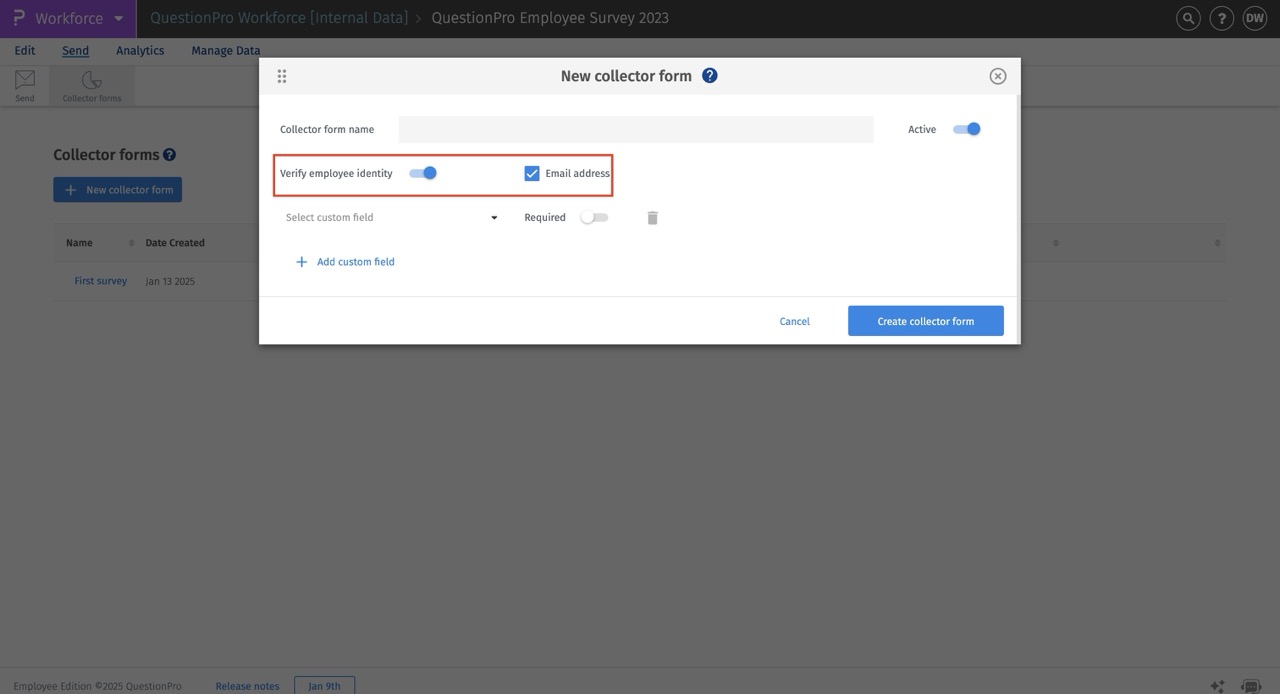Open the Manage Data tab

226,51
